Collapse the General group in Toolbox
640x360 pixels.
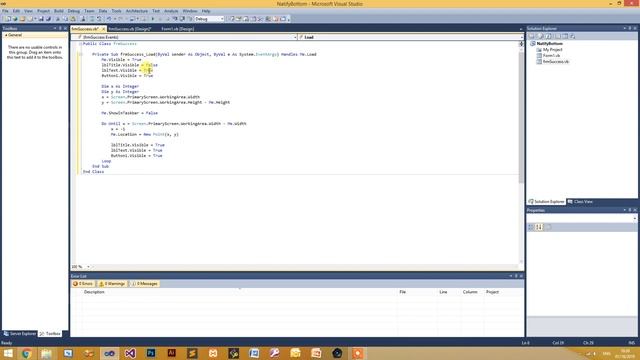click(x=6, y=35)
